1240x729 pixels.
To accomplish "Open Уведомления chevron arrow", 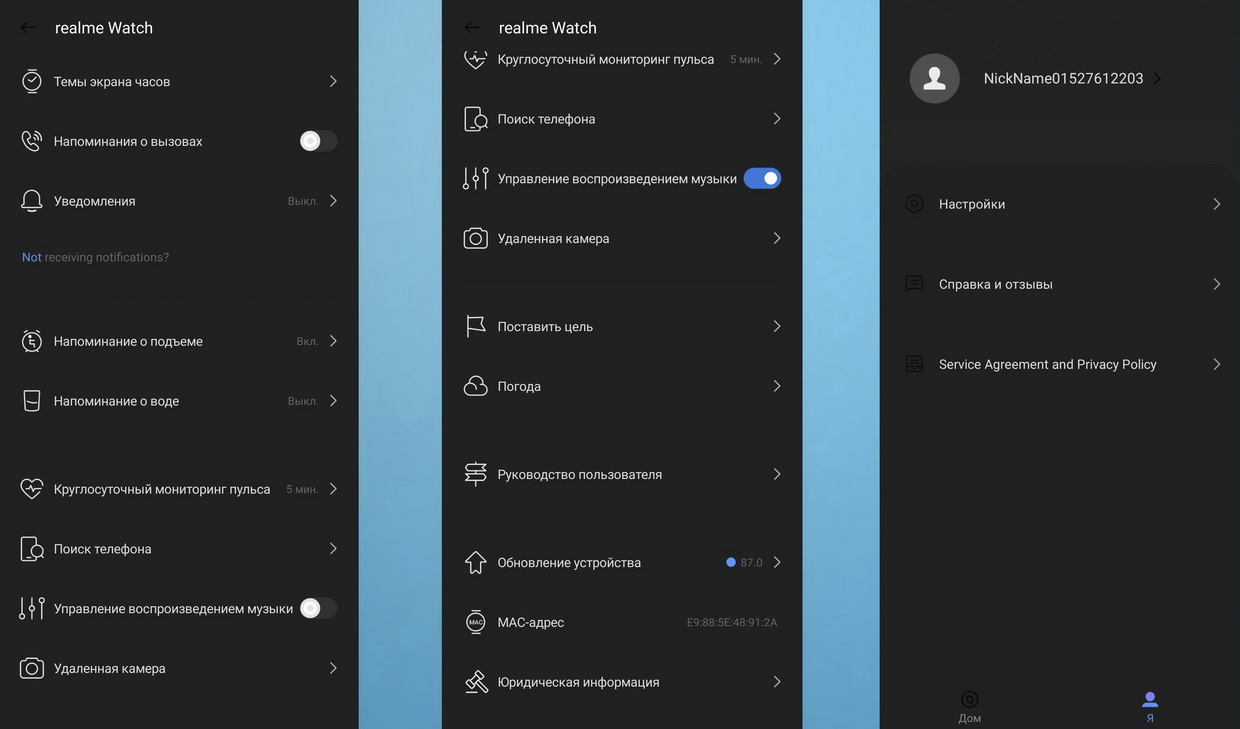I will click(333, 201).
